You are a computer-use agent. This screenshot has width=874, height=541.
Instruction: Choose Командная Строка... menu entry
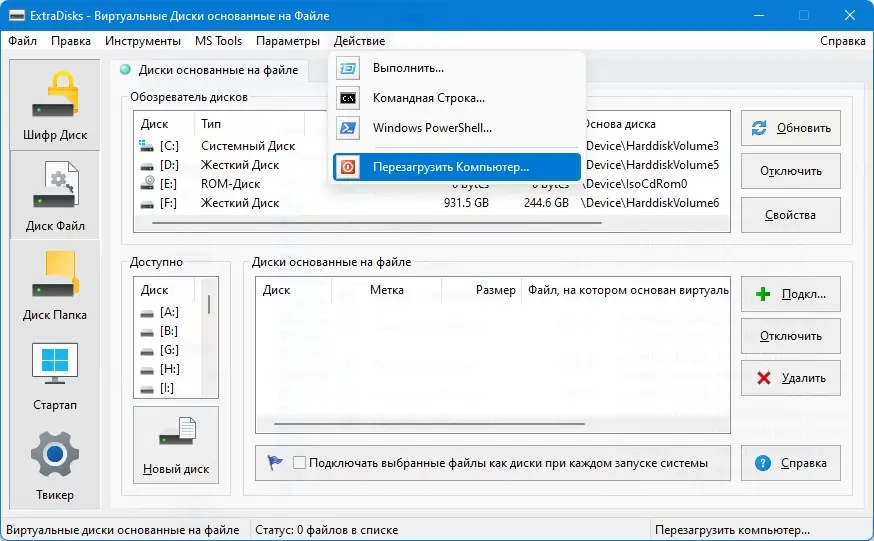[457, 98]
